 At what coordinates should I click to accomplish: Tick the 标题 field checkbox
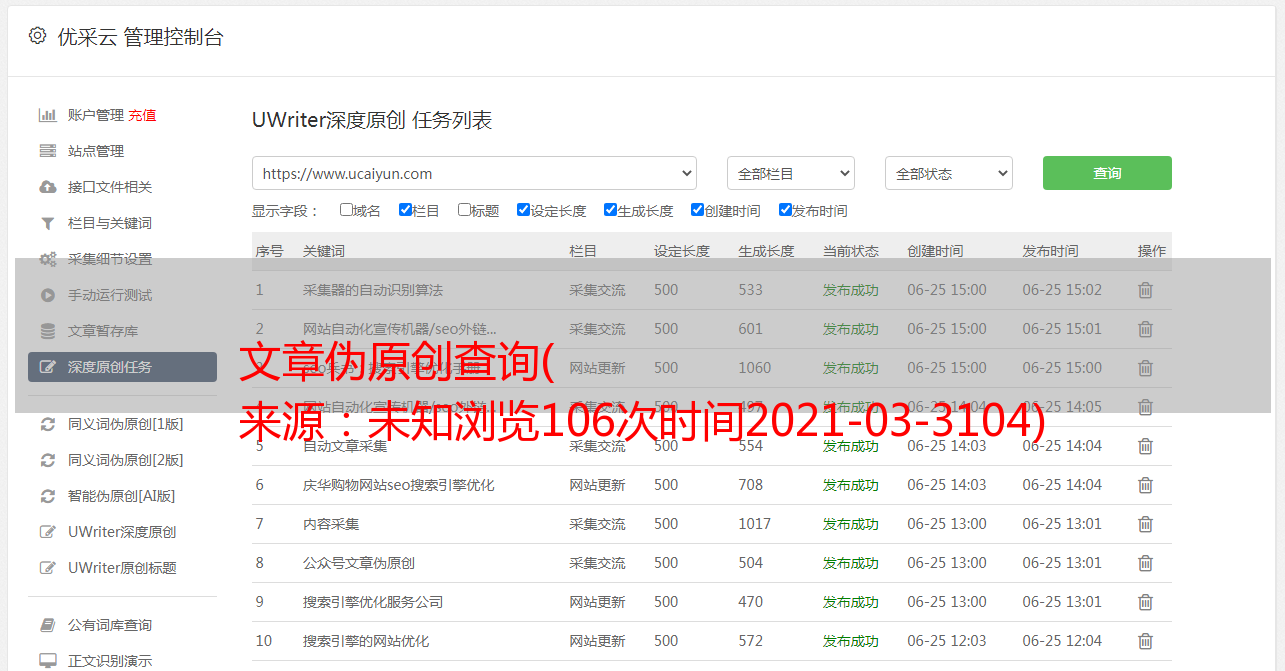coord(464,210)
